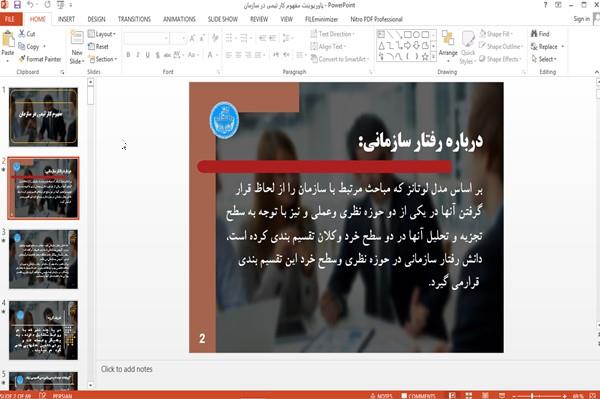The height and width of the screenshot is (399, 600).
Task: Open the Bullets list button
Action: tap(231, 38)
